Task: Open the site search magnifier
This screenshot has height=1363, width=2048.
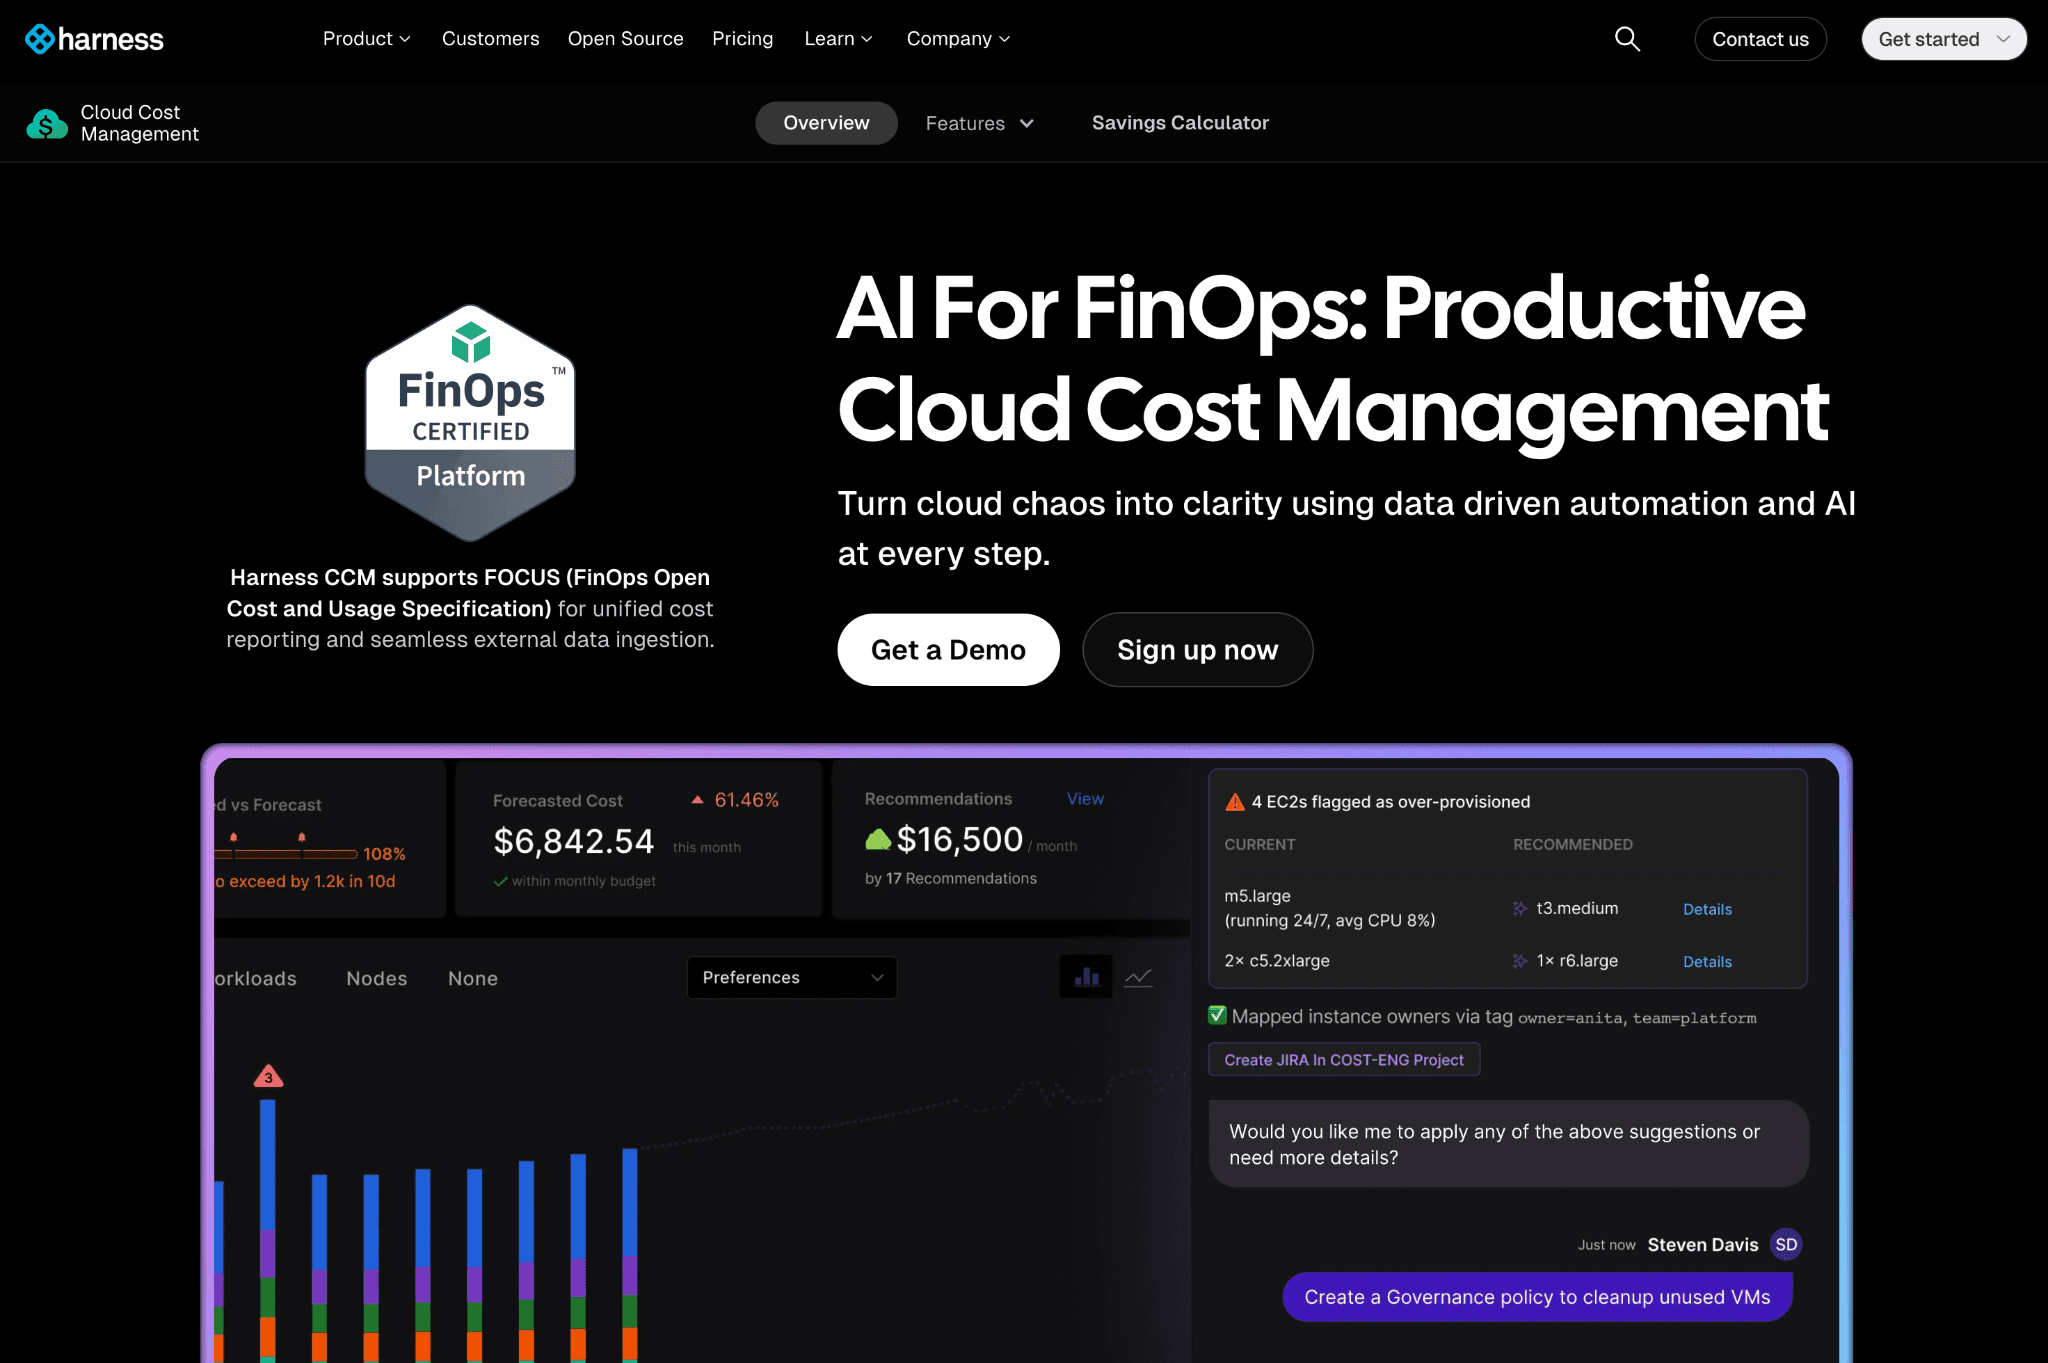Action: [x=1627, y=39]
